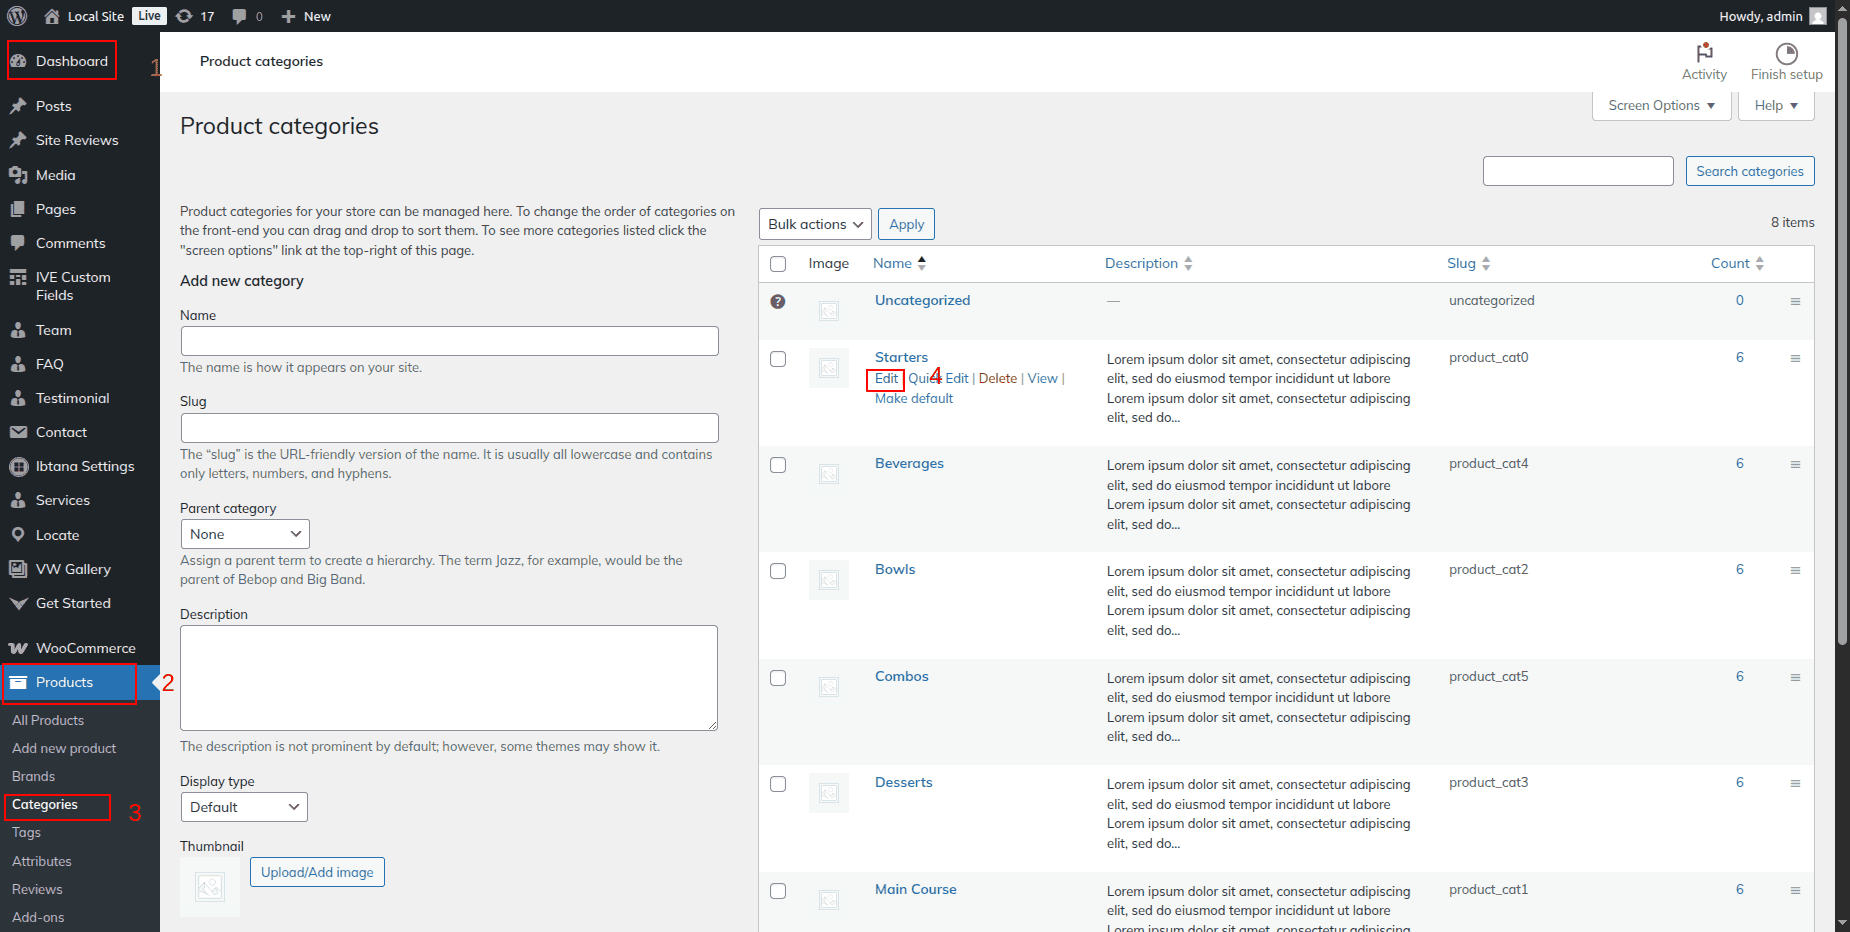Image resolution: width=1850 pixels, height=932 pixels.
Task: Open the Display type dropdown
Action: coord(244,807)
